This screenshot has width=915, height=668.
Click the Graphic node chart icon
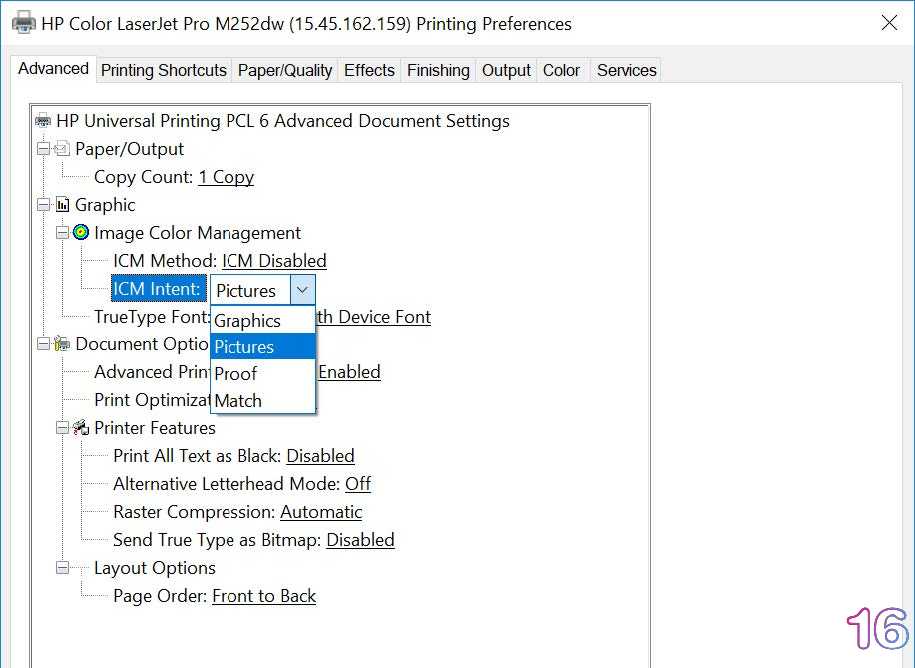click(62, 205)
